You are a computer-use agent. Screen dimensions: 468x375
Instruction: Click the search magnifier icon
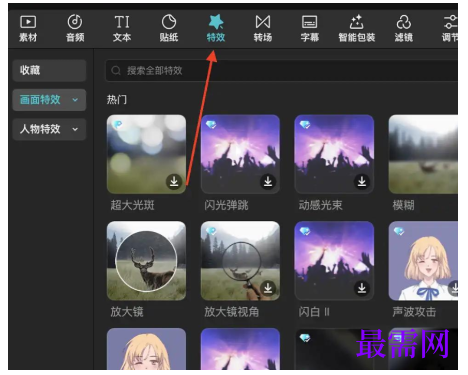(x=116, y=71)
